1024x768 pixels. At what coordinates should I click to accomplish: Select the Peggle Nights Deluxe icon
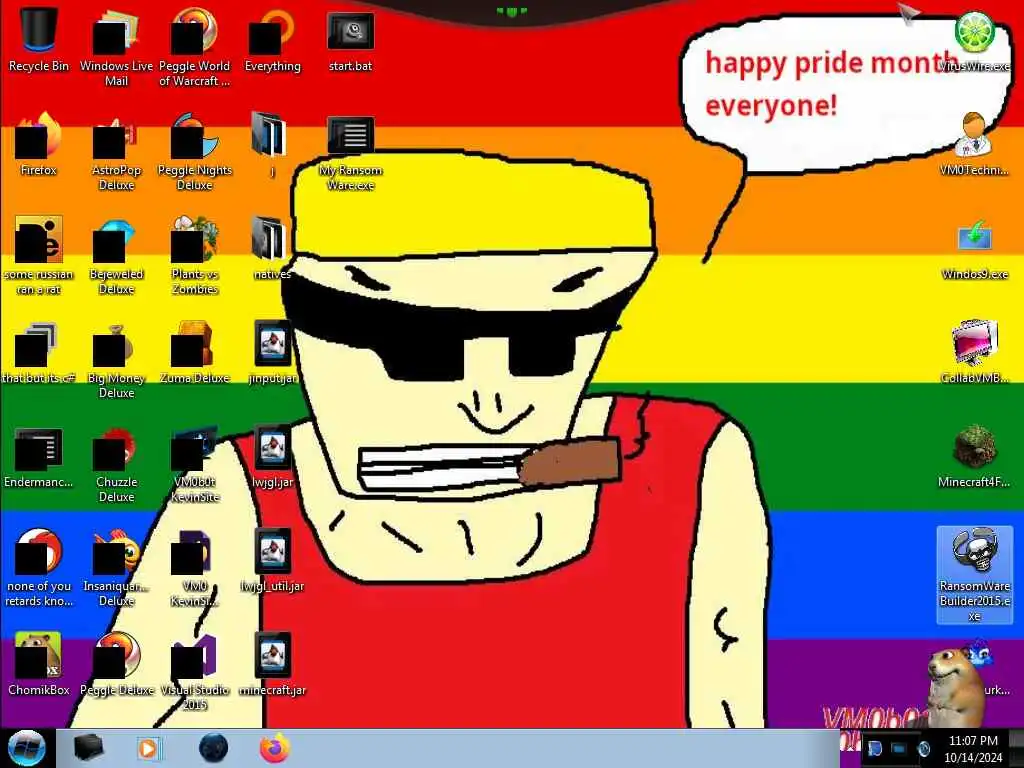[195, 153]
